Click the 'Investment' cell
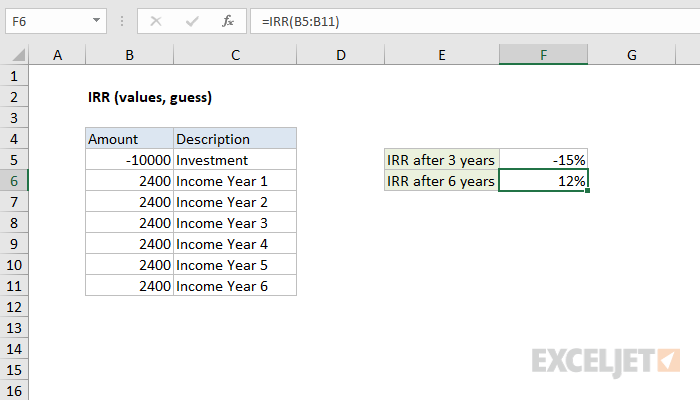This screenshot has width=700, height=400. point(235,160)
